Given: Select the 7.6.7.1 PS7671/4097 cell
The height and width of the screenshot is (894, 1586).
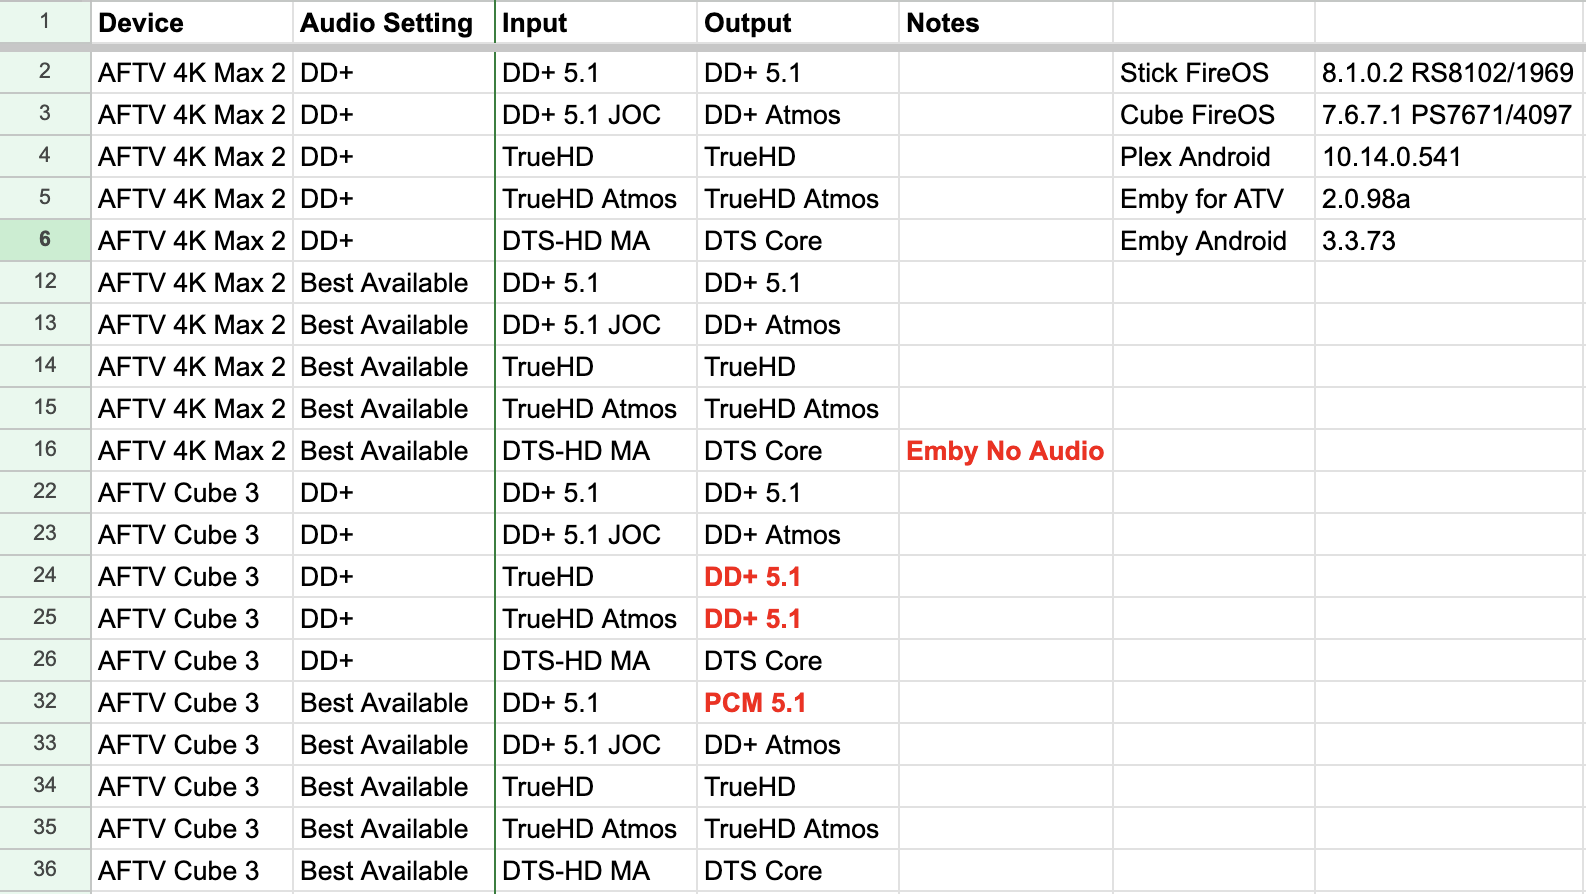Looking at the screenshot, I should pos(1446,115).
